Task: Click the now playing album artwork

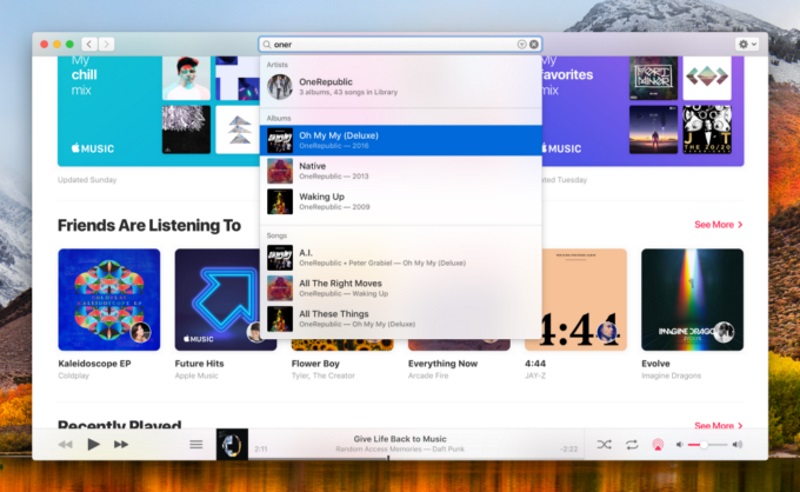Action: (x=232, y=444)
